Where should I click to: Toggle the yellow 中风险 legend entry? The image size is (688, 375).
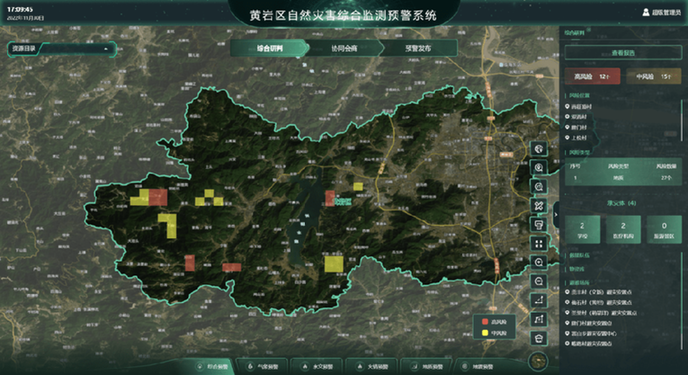click(494, 333)
